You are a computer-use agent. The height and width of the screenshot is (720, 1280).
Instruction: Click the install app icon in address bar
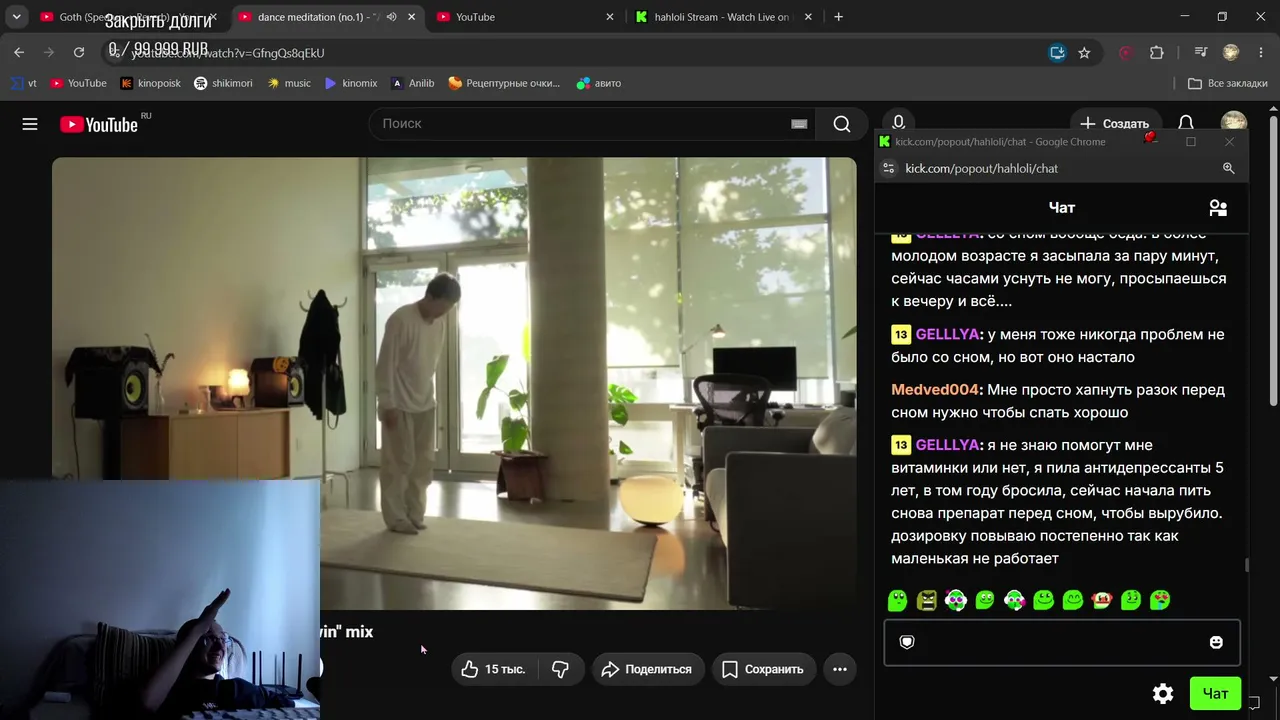pos(1057,53)
